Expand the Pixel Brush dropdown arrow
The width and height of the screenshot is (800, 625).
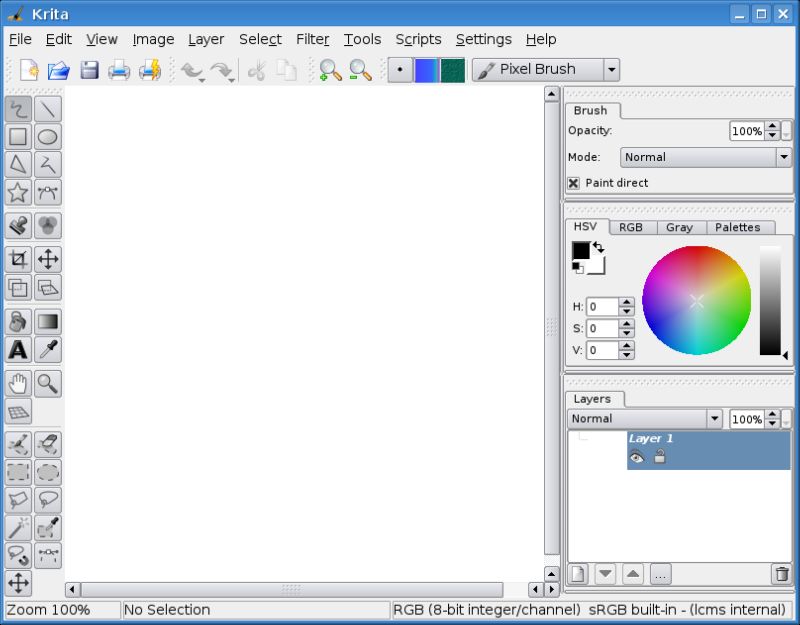pyautogui.click(x=611, y=70)
